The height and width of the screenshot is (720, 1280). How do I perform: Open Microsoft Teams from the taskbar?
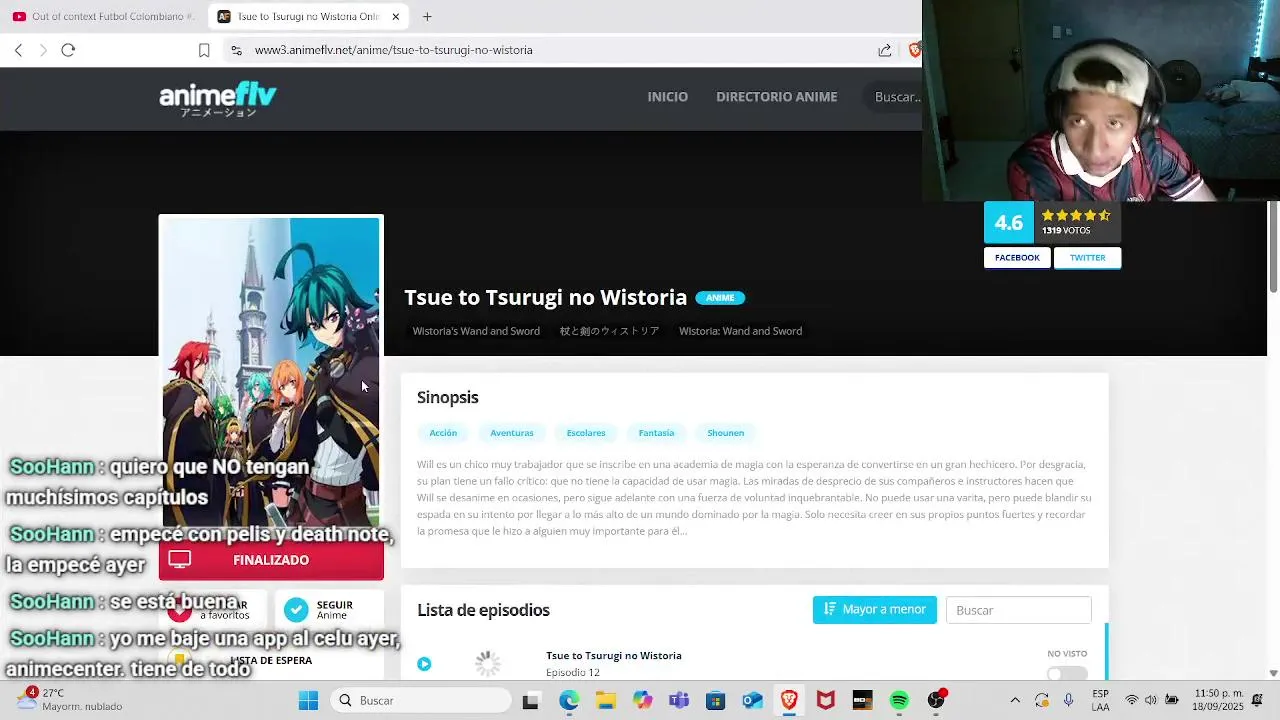point(679,701)
